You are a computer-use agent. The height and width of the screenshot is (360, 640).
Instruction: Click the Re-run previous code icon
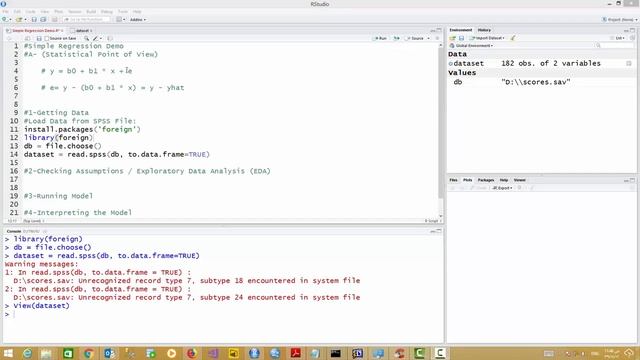396,38
